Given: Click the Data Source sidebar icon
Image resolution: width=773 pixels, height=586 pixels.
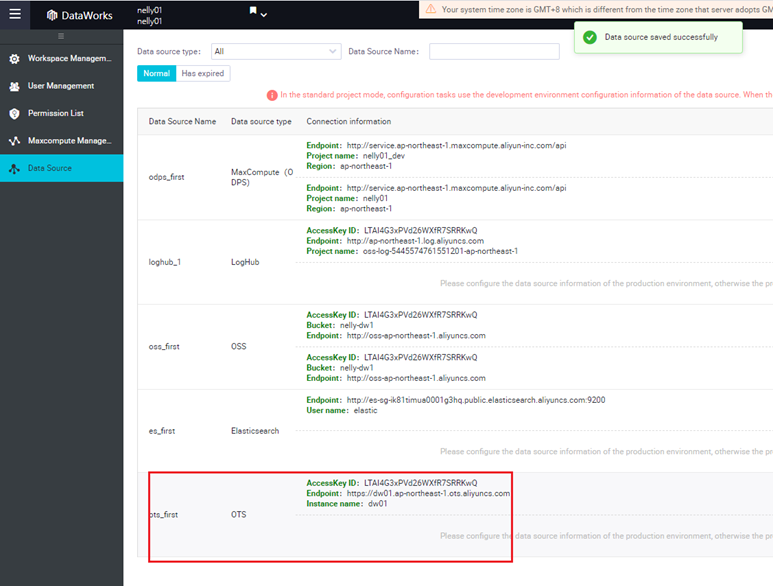Looking at the screenshot, I should click(x=14, y=169).
